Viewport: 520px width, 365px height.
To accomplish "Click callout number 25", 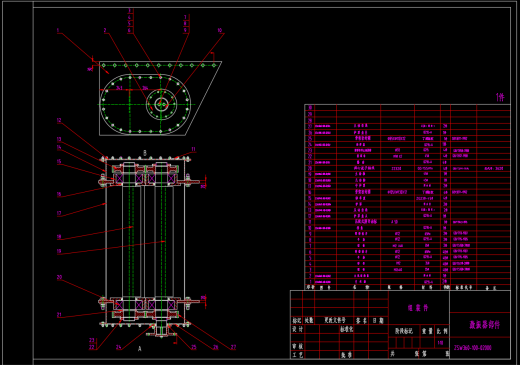I will 194,347.
